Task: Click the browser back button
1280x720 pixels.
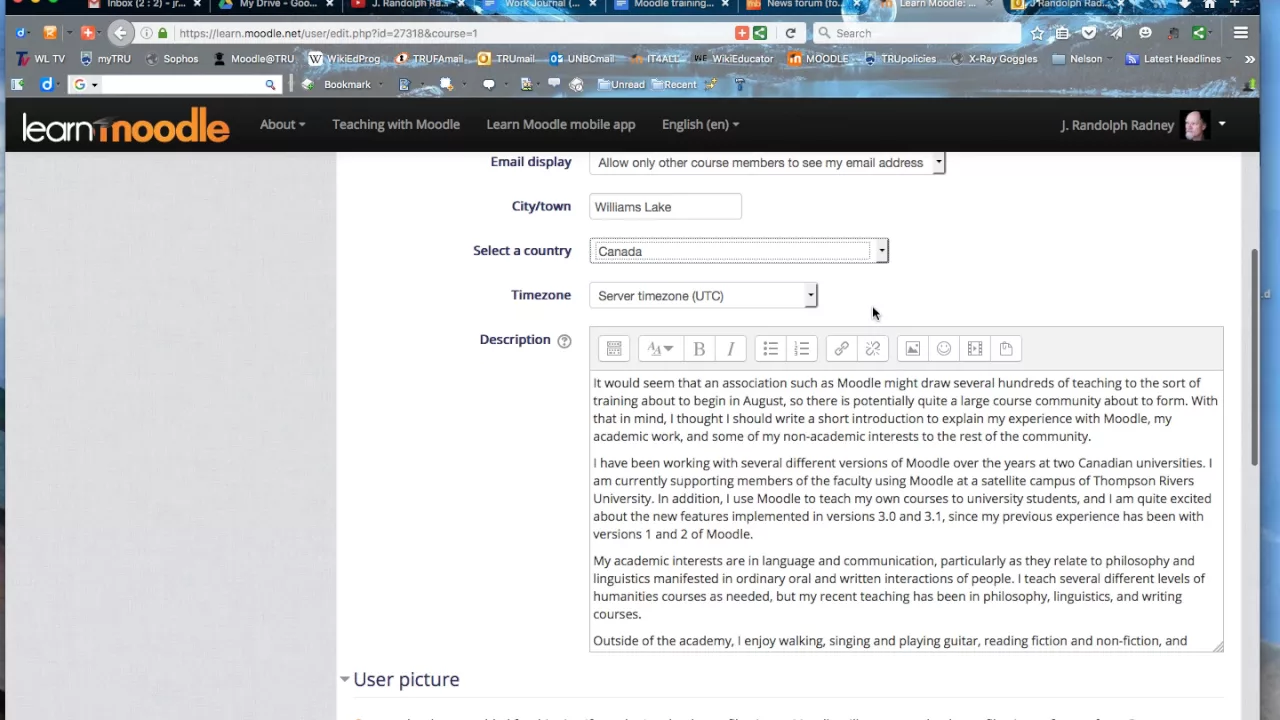Action: pyautogui.click(x=120, y=33)
